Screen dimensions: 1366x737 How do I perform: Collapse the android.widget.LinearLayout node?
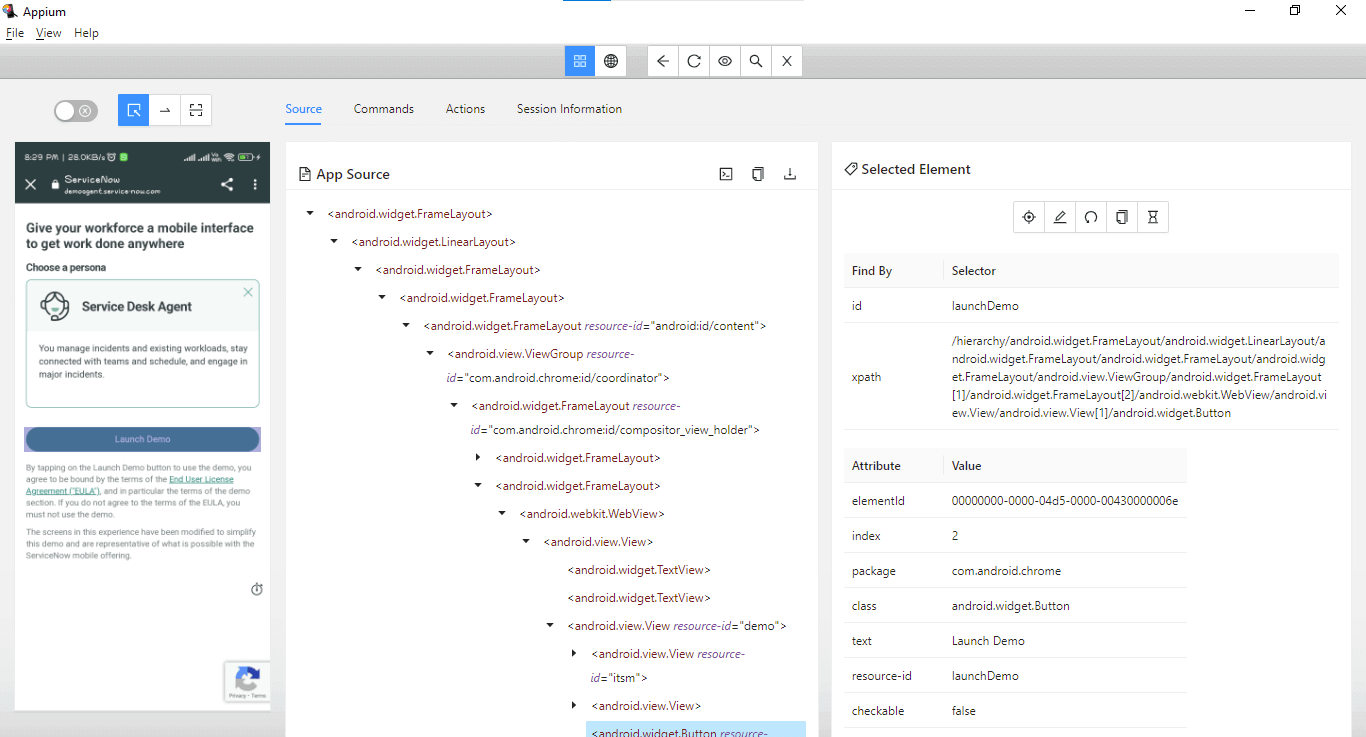(334, 242)
